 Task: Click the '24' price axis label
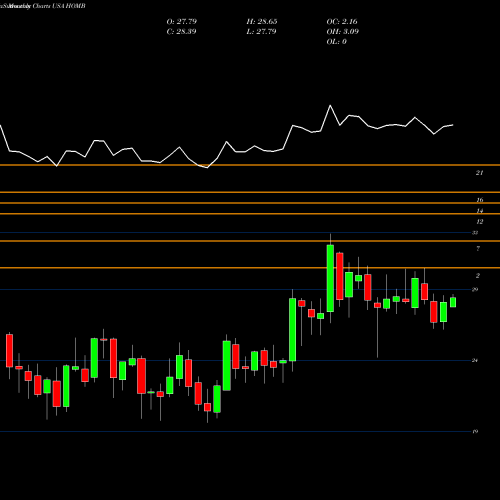475,360
